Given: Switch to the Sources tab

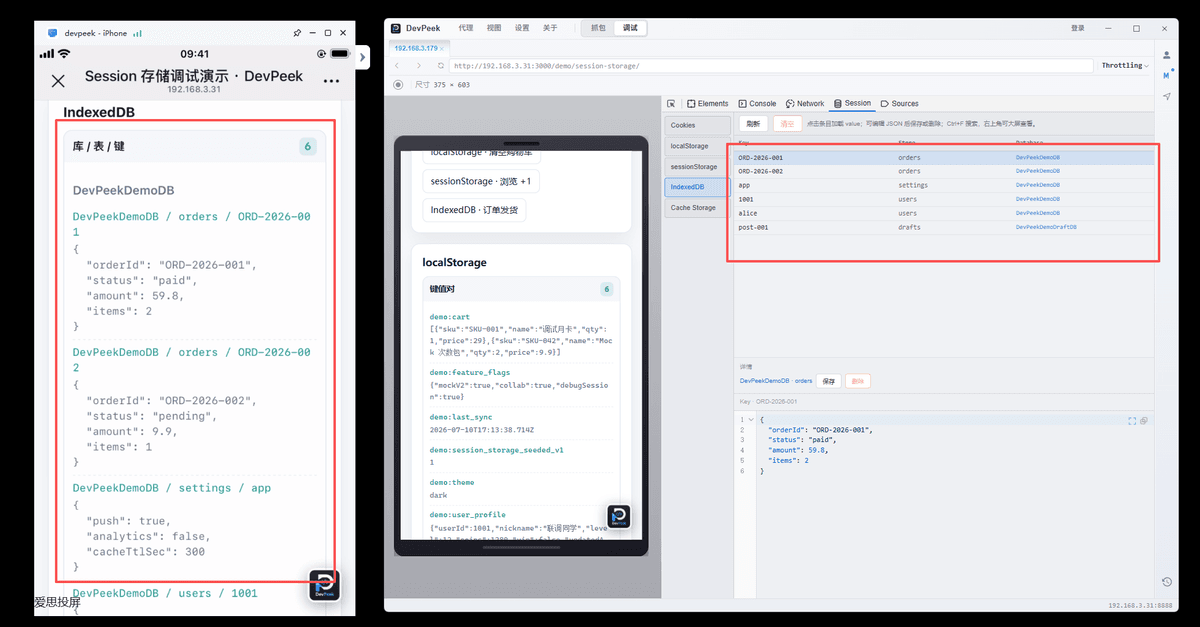Looking at the screenshot, I should [x=900, y=103].
